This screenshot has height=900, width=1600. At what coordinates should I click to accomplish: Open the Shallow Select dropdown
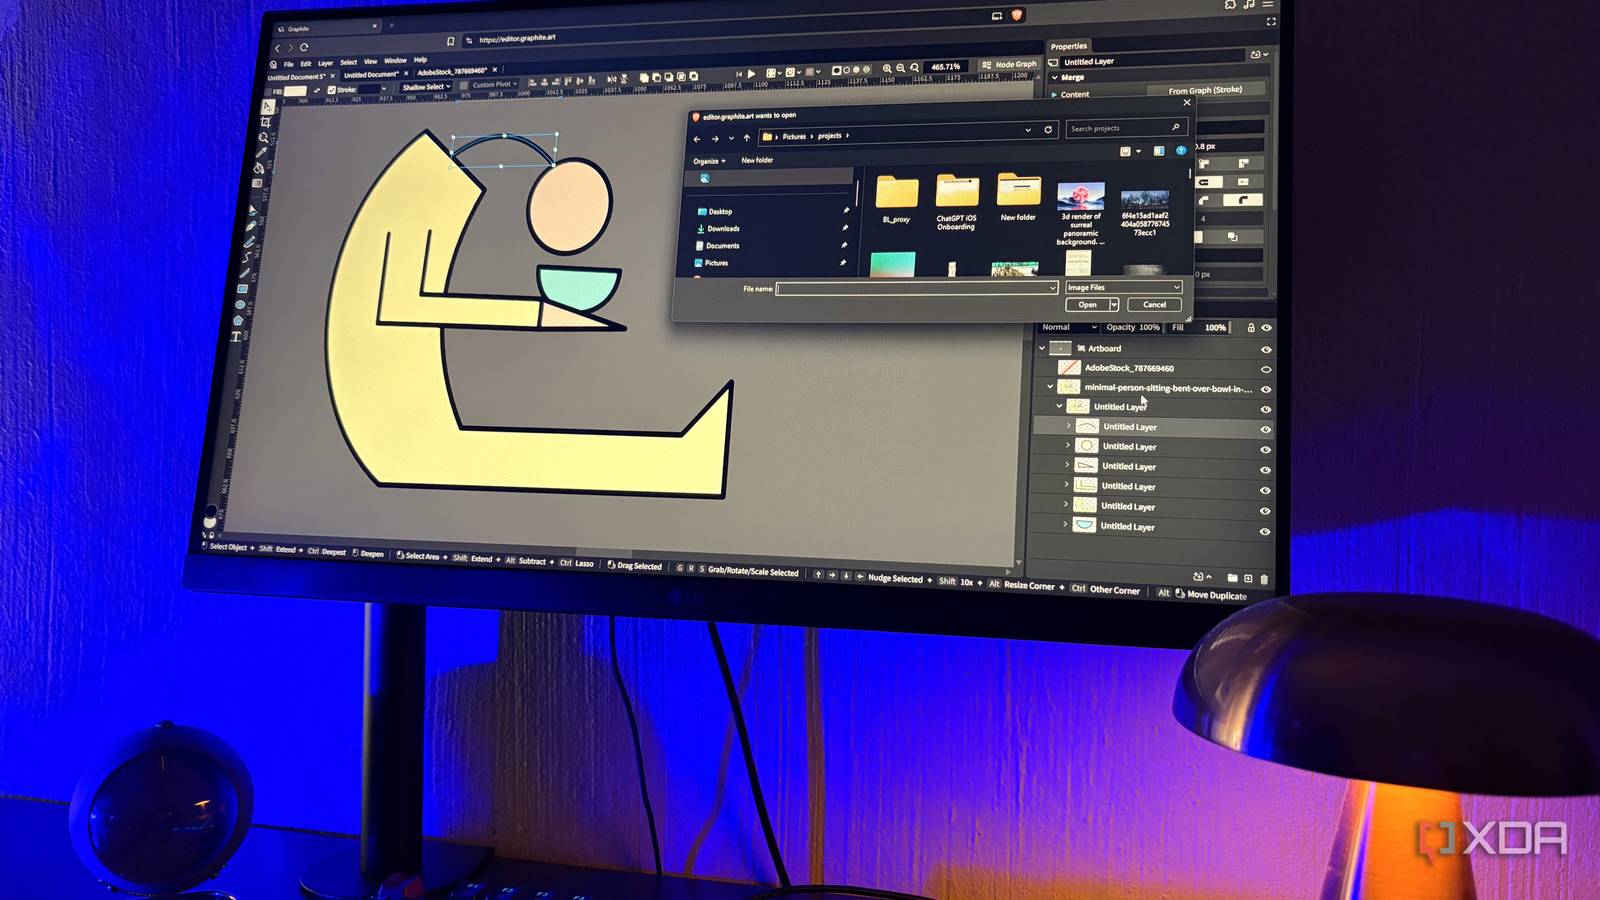(x=427, y=87)
